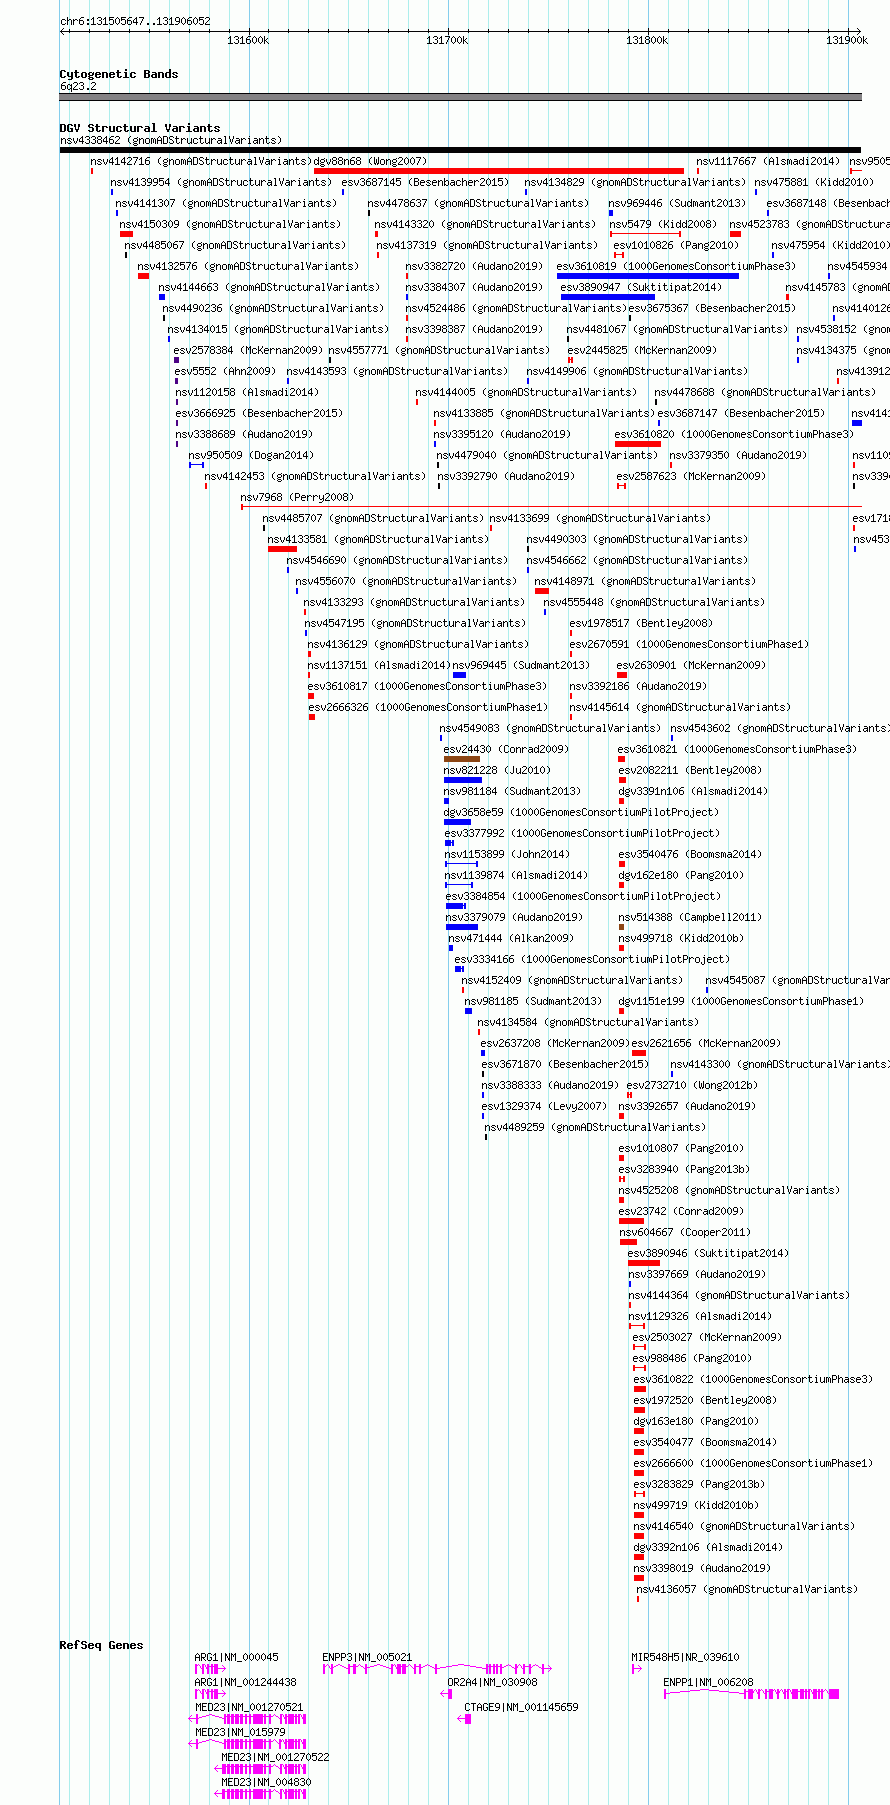Select nsv604667 (Cooper2011) label
The width and height of the screenshot is (890, 1805).
click(684, 1232)
